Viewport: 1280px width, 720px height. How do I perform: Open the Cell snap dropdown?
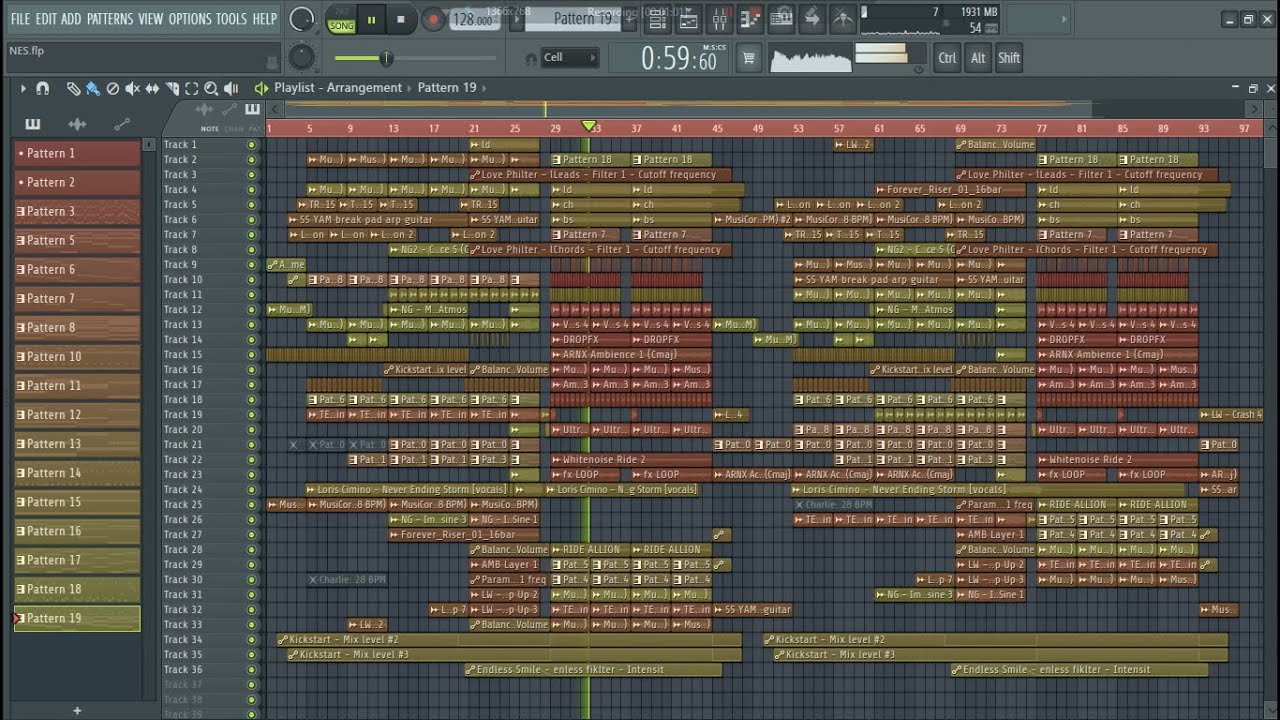569,58
